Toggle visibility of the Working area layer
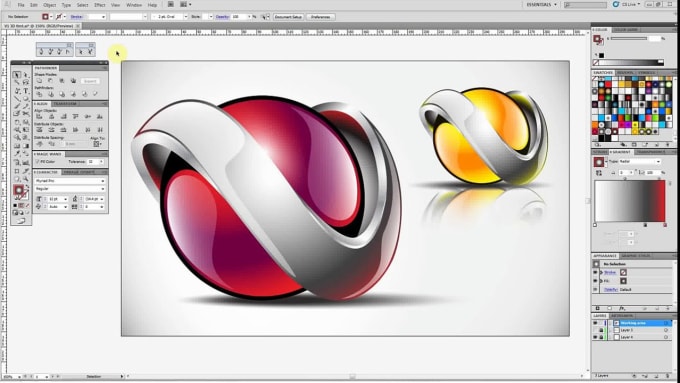The height and width of the screenshot is (383, 680). tap(595, 323)
